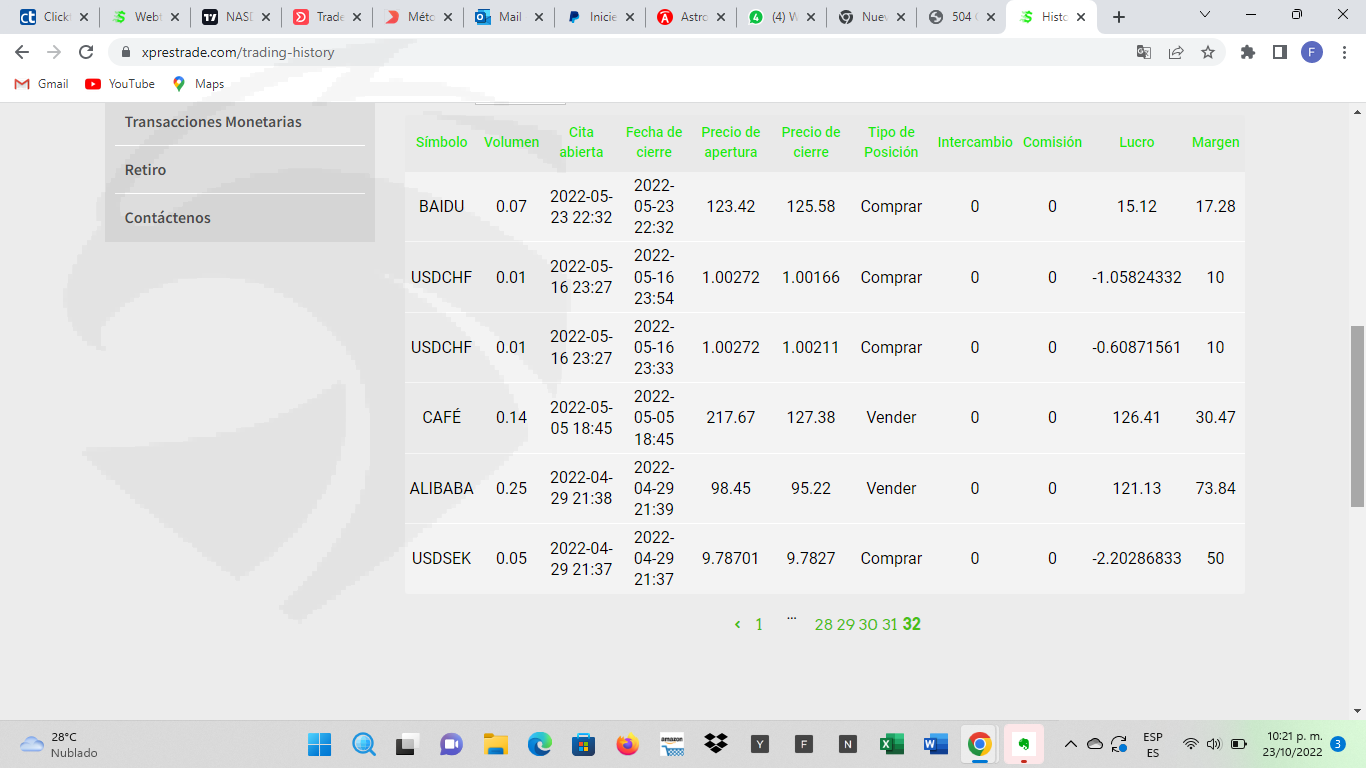
Task: Go to page 1 of trading history
Action: click(759, 624)
